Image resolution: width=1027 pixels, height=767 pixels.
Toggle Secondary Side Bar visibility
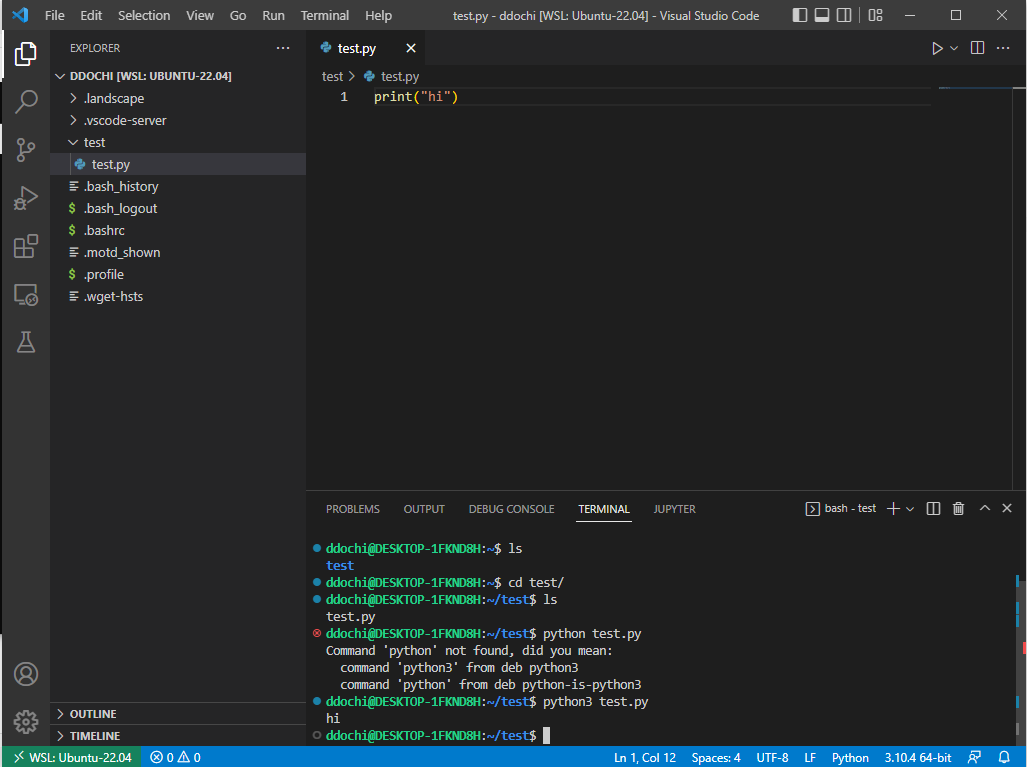(x=844, y=15)
